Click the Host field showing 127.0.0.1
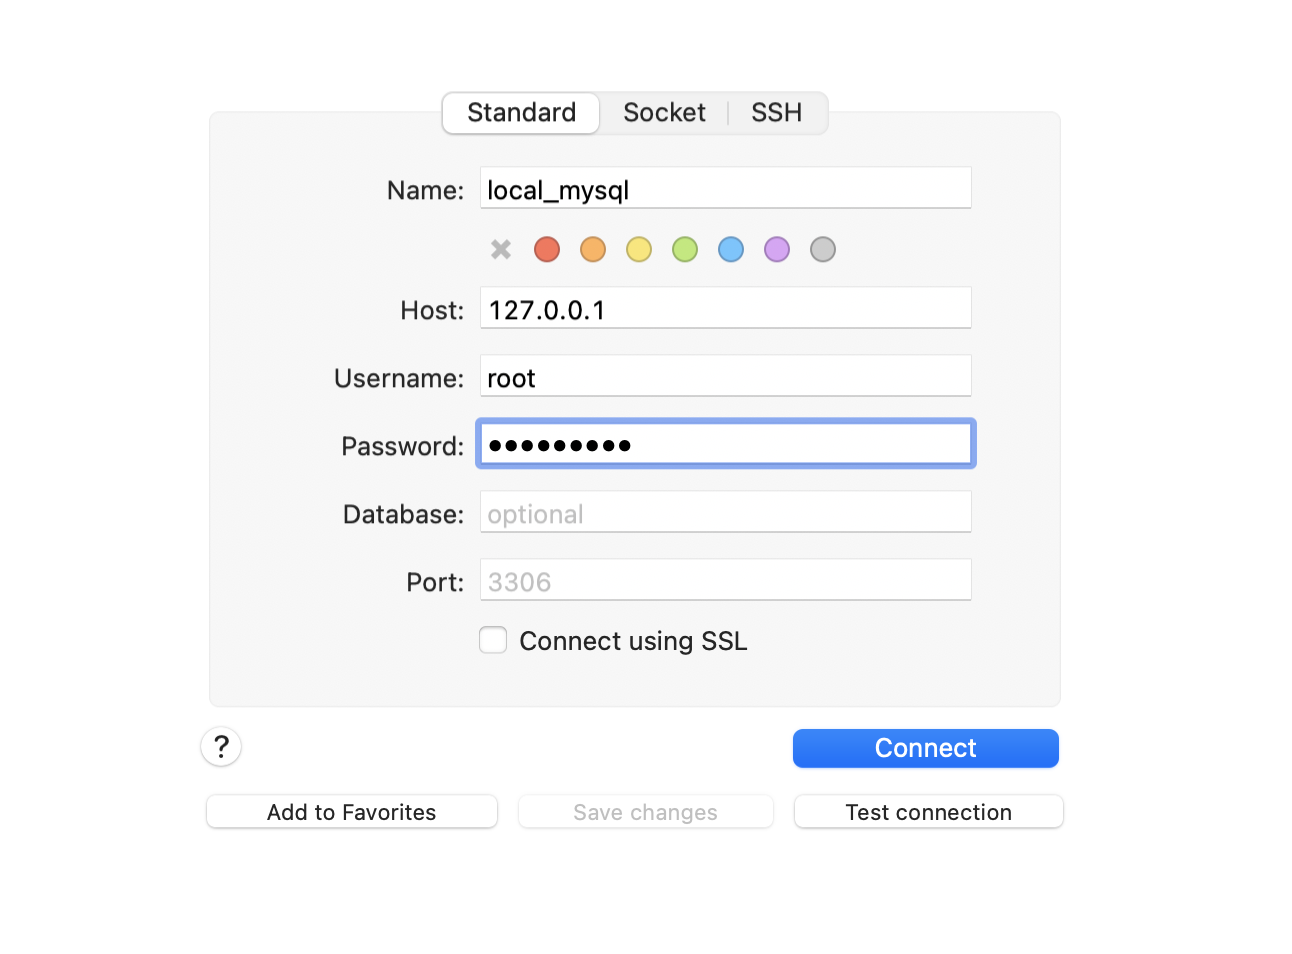This screenshot has width=1292, height=954. pyautogui.click(x=725, y=308)
